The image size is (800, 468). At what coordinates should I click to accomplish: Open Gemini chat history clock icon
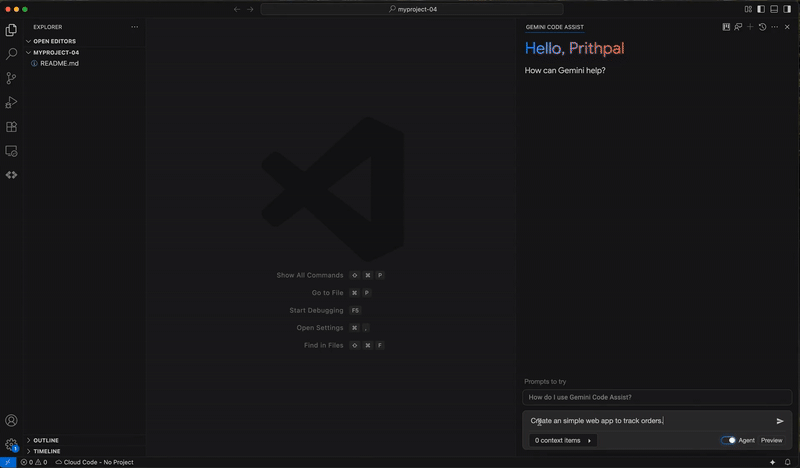pos(762,27)
